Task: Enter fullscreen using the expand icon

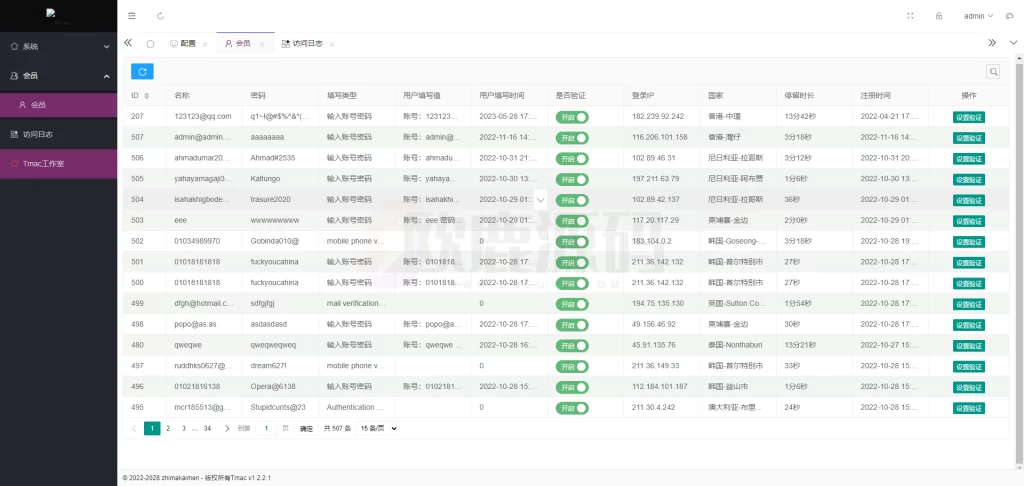Action: (x=910, y=16)
